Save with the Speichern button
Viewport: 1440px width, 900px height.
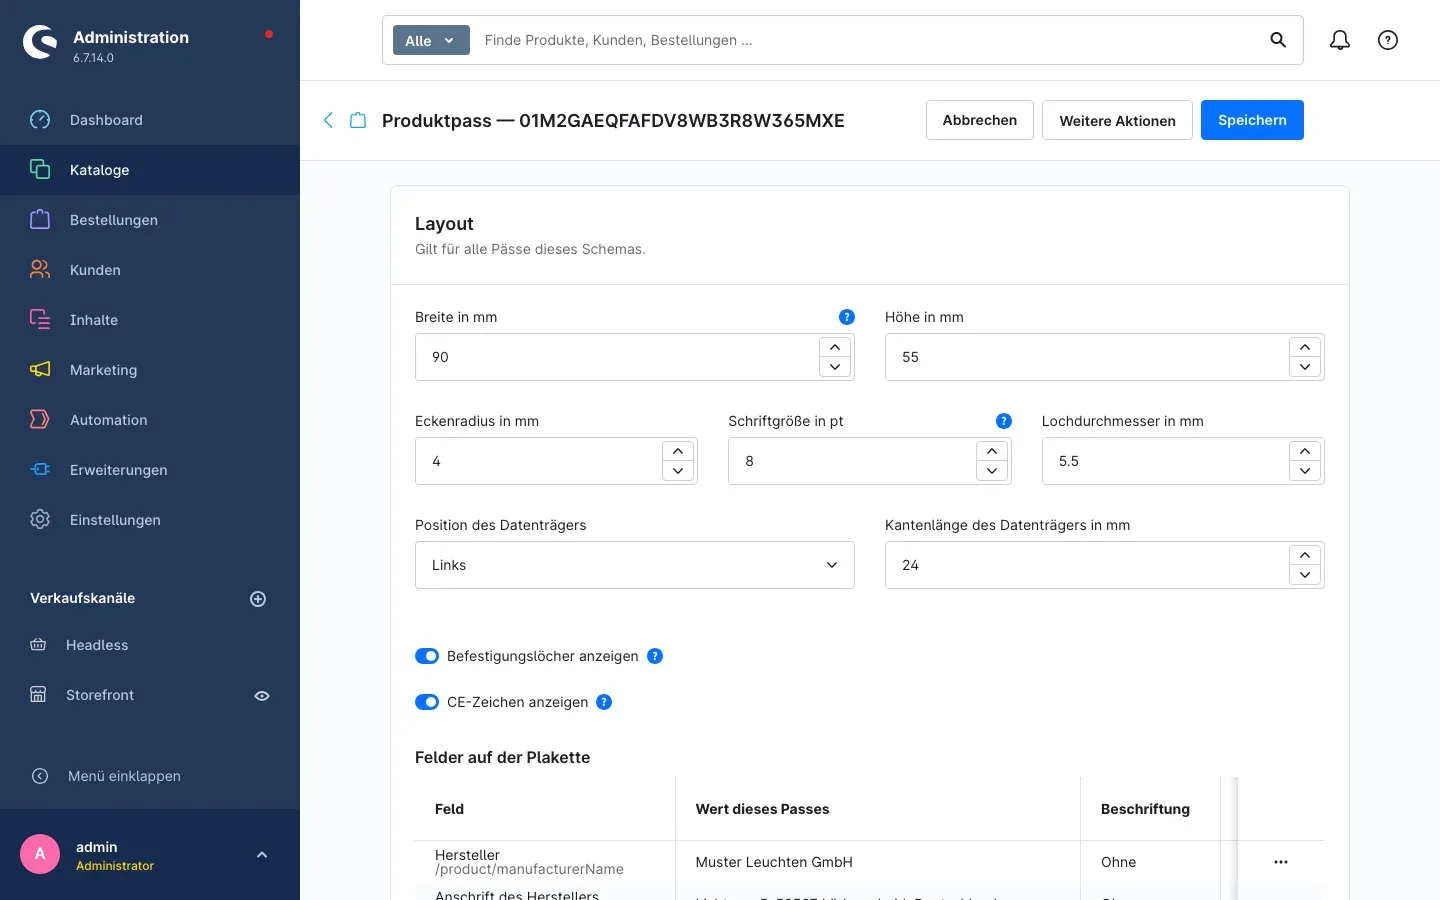[1252, 120]
